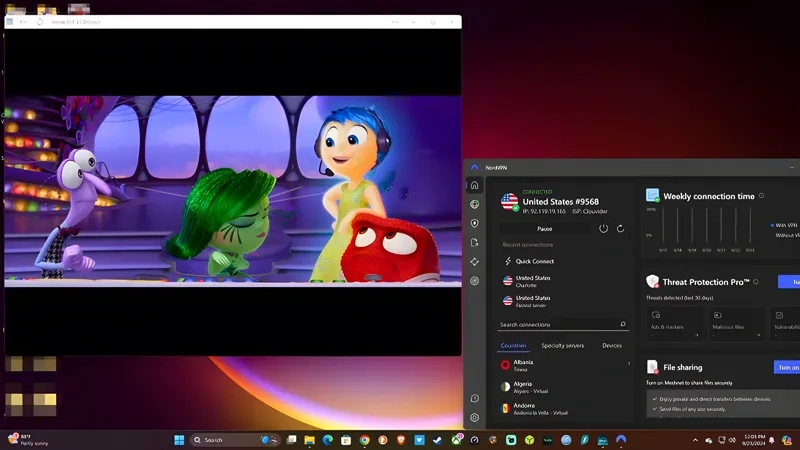This screenshot has width=800, height=450.
Task: Click the File sharing document icon
Action: tap(652, 367)
